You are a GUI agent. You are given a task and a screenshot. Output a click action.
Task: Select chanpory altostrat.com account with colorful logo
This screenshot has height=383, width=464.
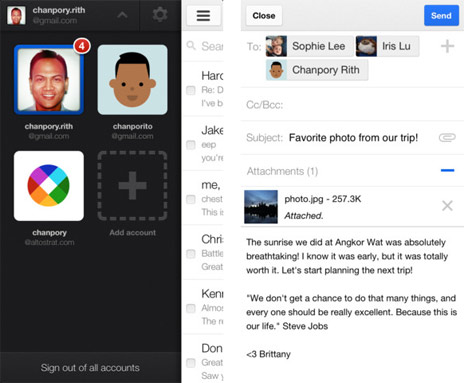[x=49, y=186]
